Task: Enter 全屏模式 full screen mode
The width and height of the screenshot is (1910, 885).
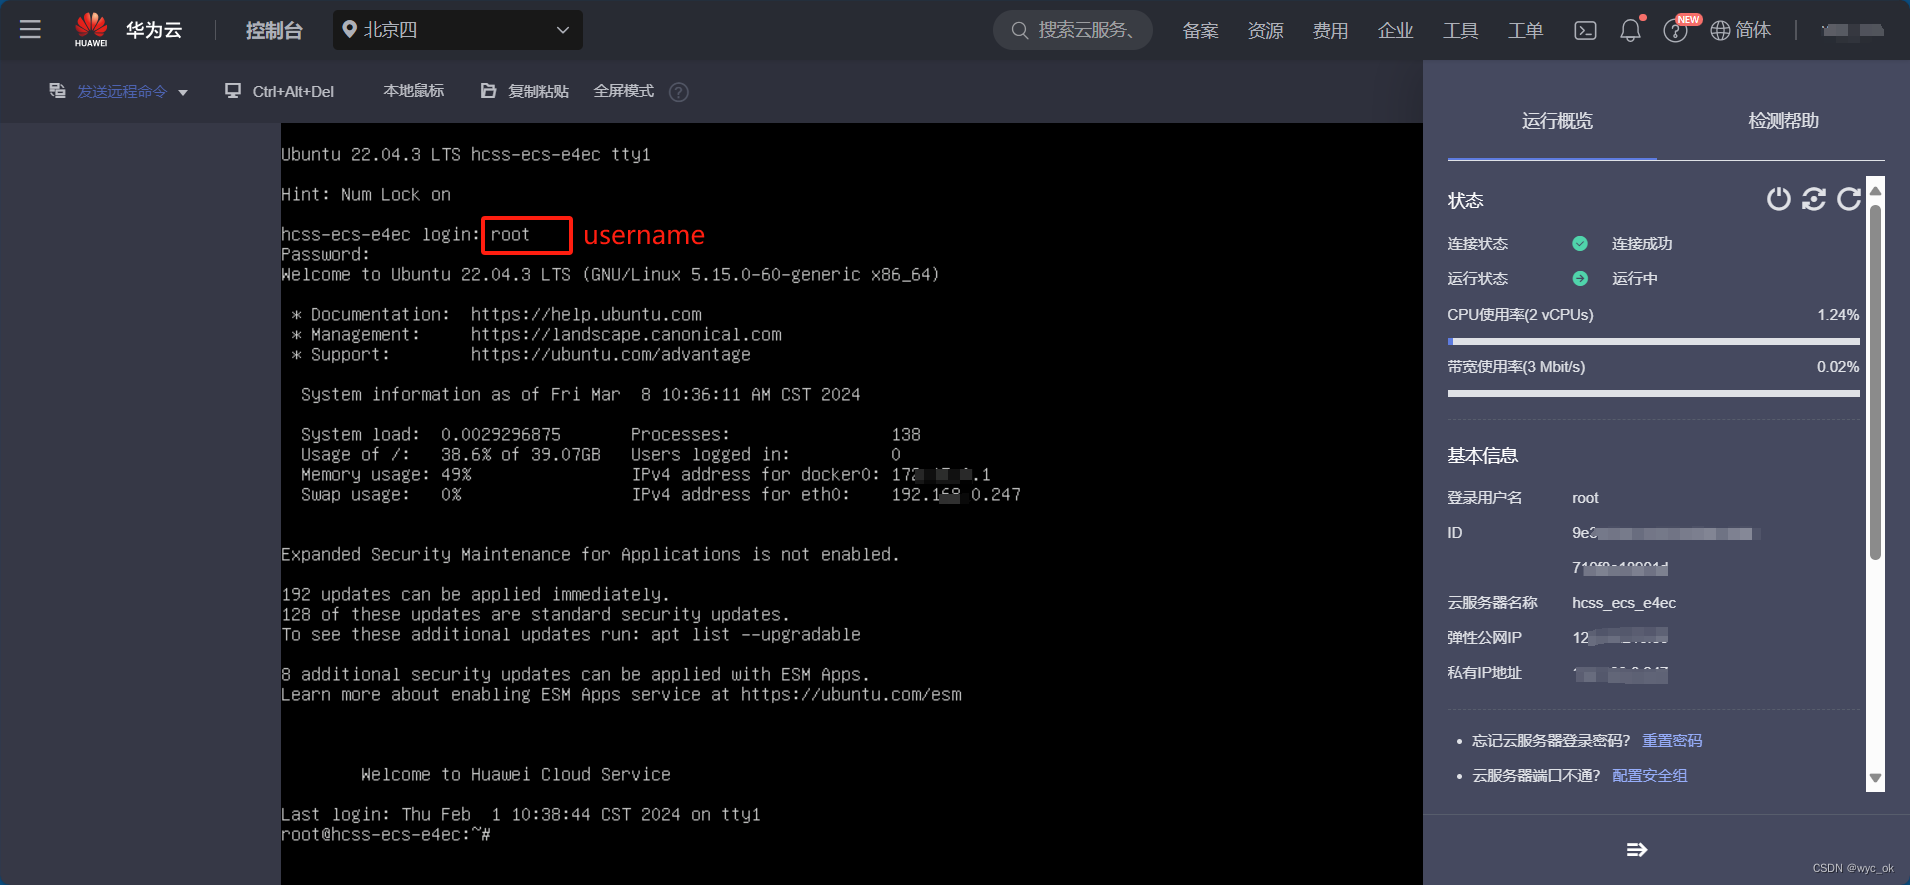Action: tap(624, 91)
